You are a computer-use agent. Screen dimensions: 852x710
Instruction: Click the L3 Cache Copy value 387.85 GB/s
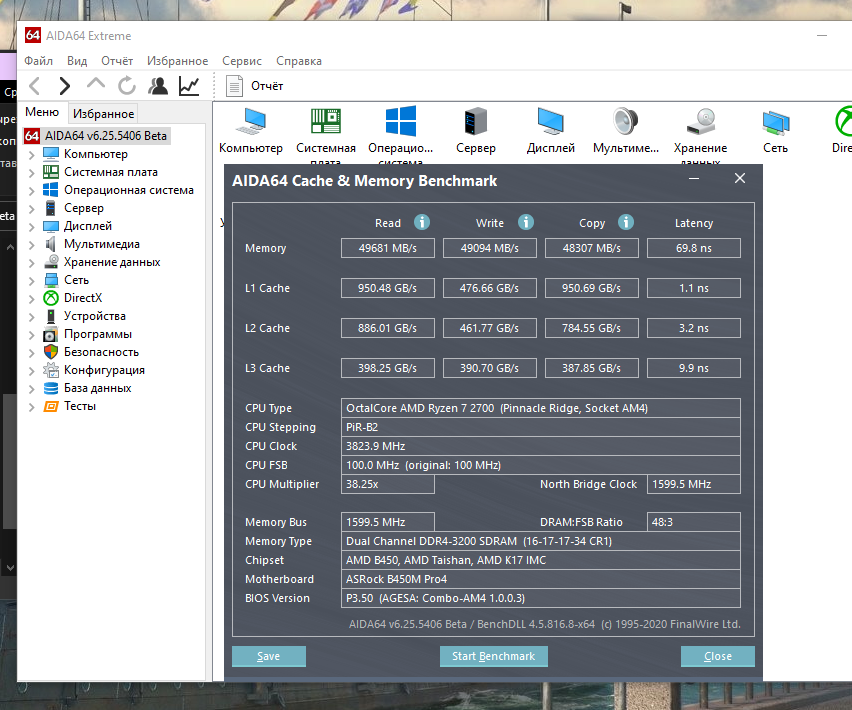click(591, 368)
